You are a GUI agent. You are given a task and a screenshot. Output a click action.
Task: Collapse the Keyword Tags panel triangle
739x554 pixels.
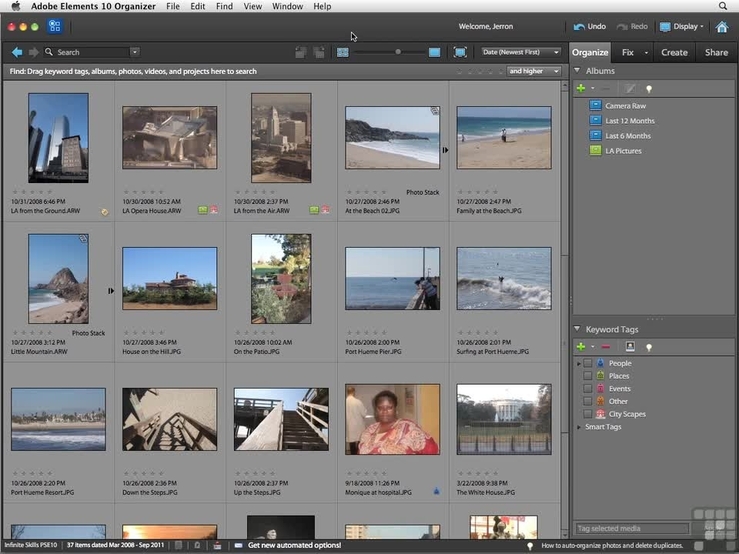pos(577,329)
